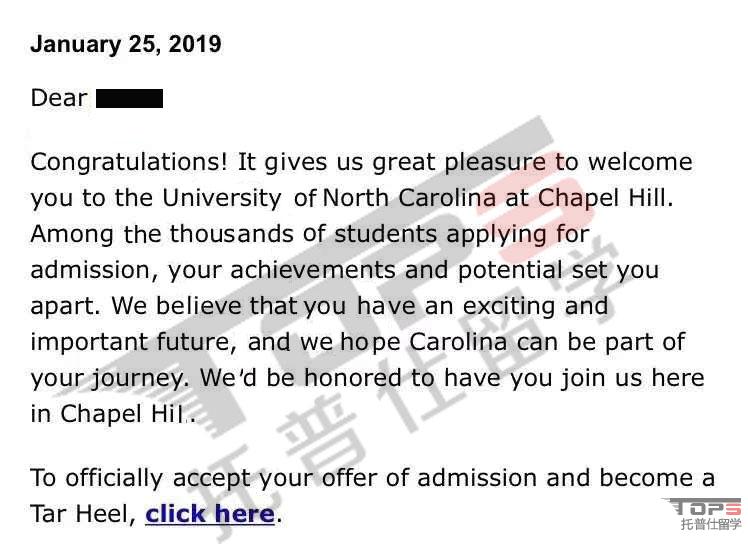
Task: Click "North Carolina" in the letter text
Action: pos(409,198)
